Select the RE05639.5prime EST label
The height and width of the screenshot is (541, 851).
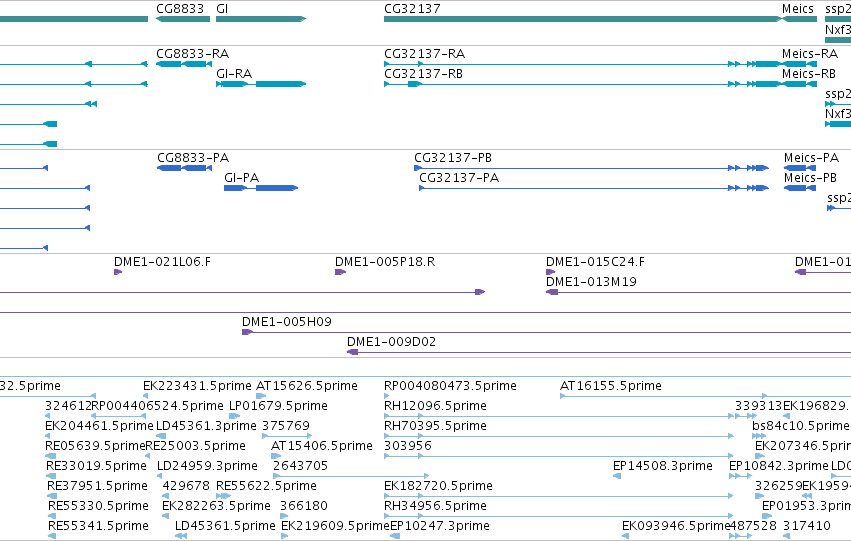(x=95, y=446)
